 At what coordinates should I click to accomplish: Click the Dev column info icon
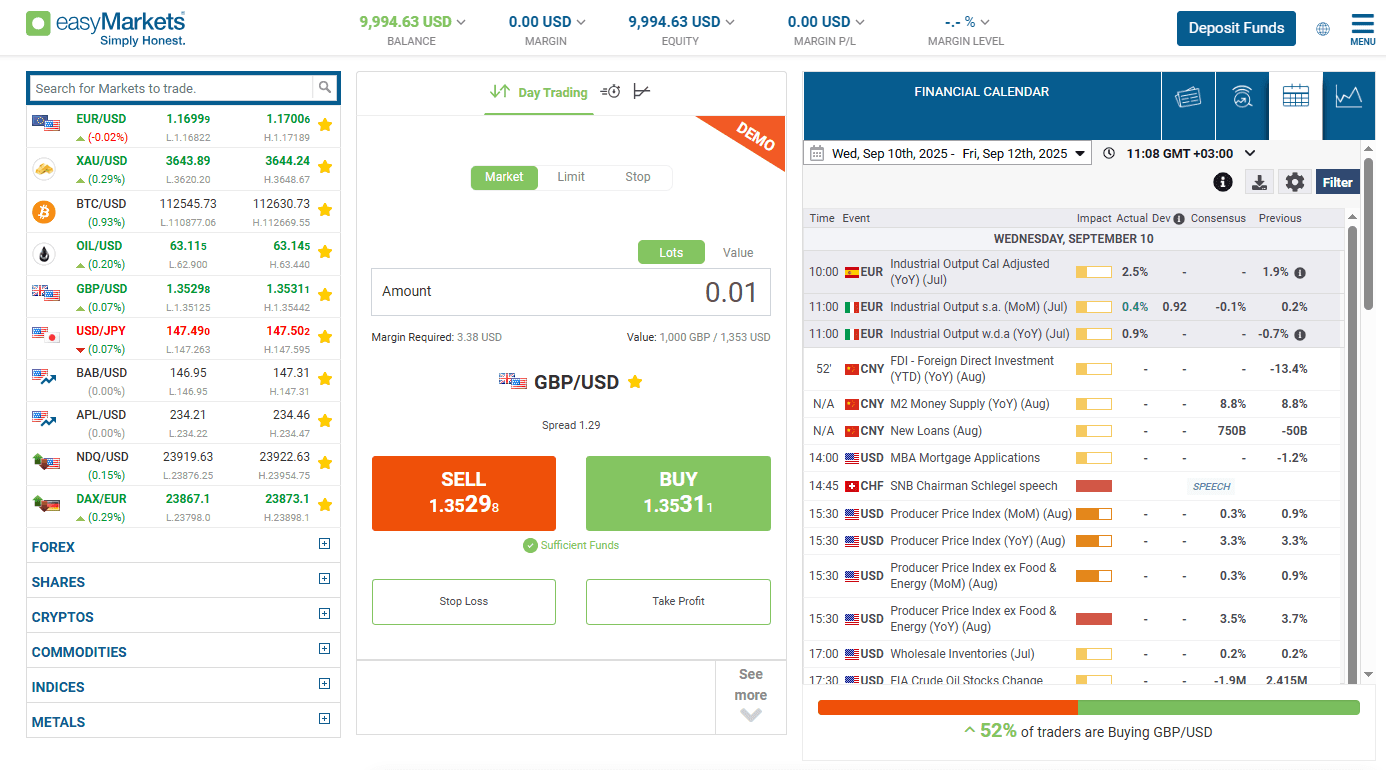point(1179,219)
